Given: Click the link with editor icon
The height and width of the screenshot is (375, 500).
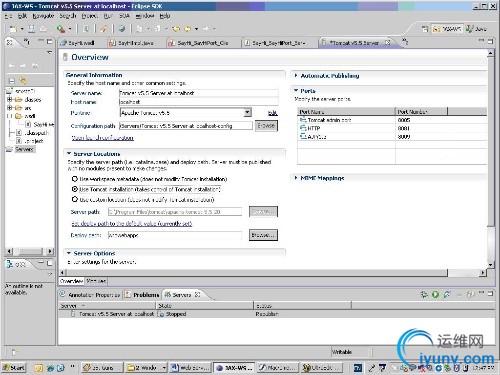Looking at the screenshot, I should (23, 80).
